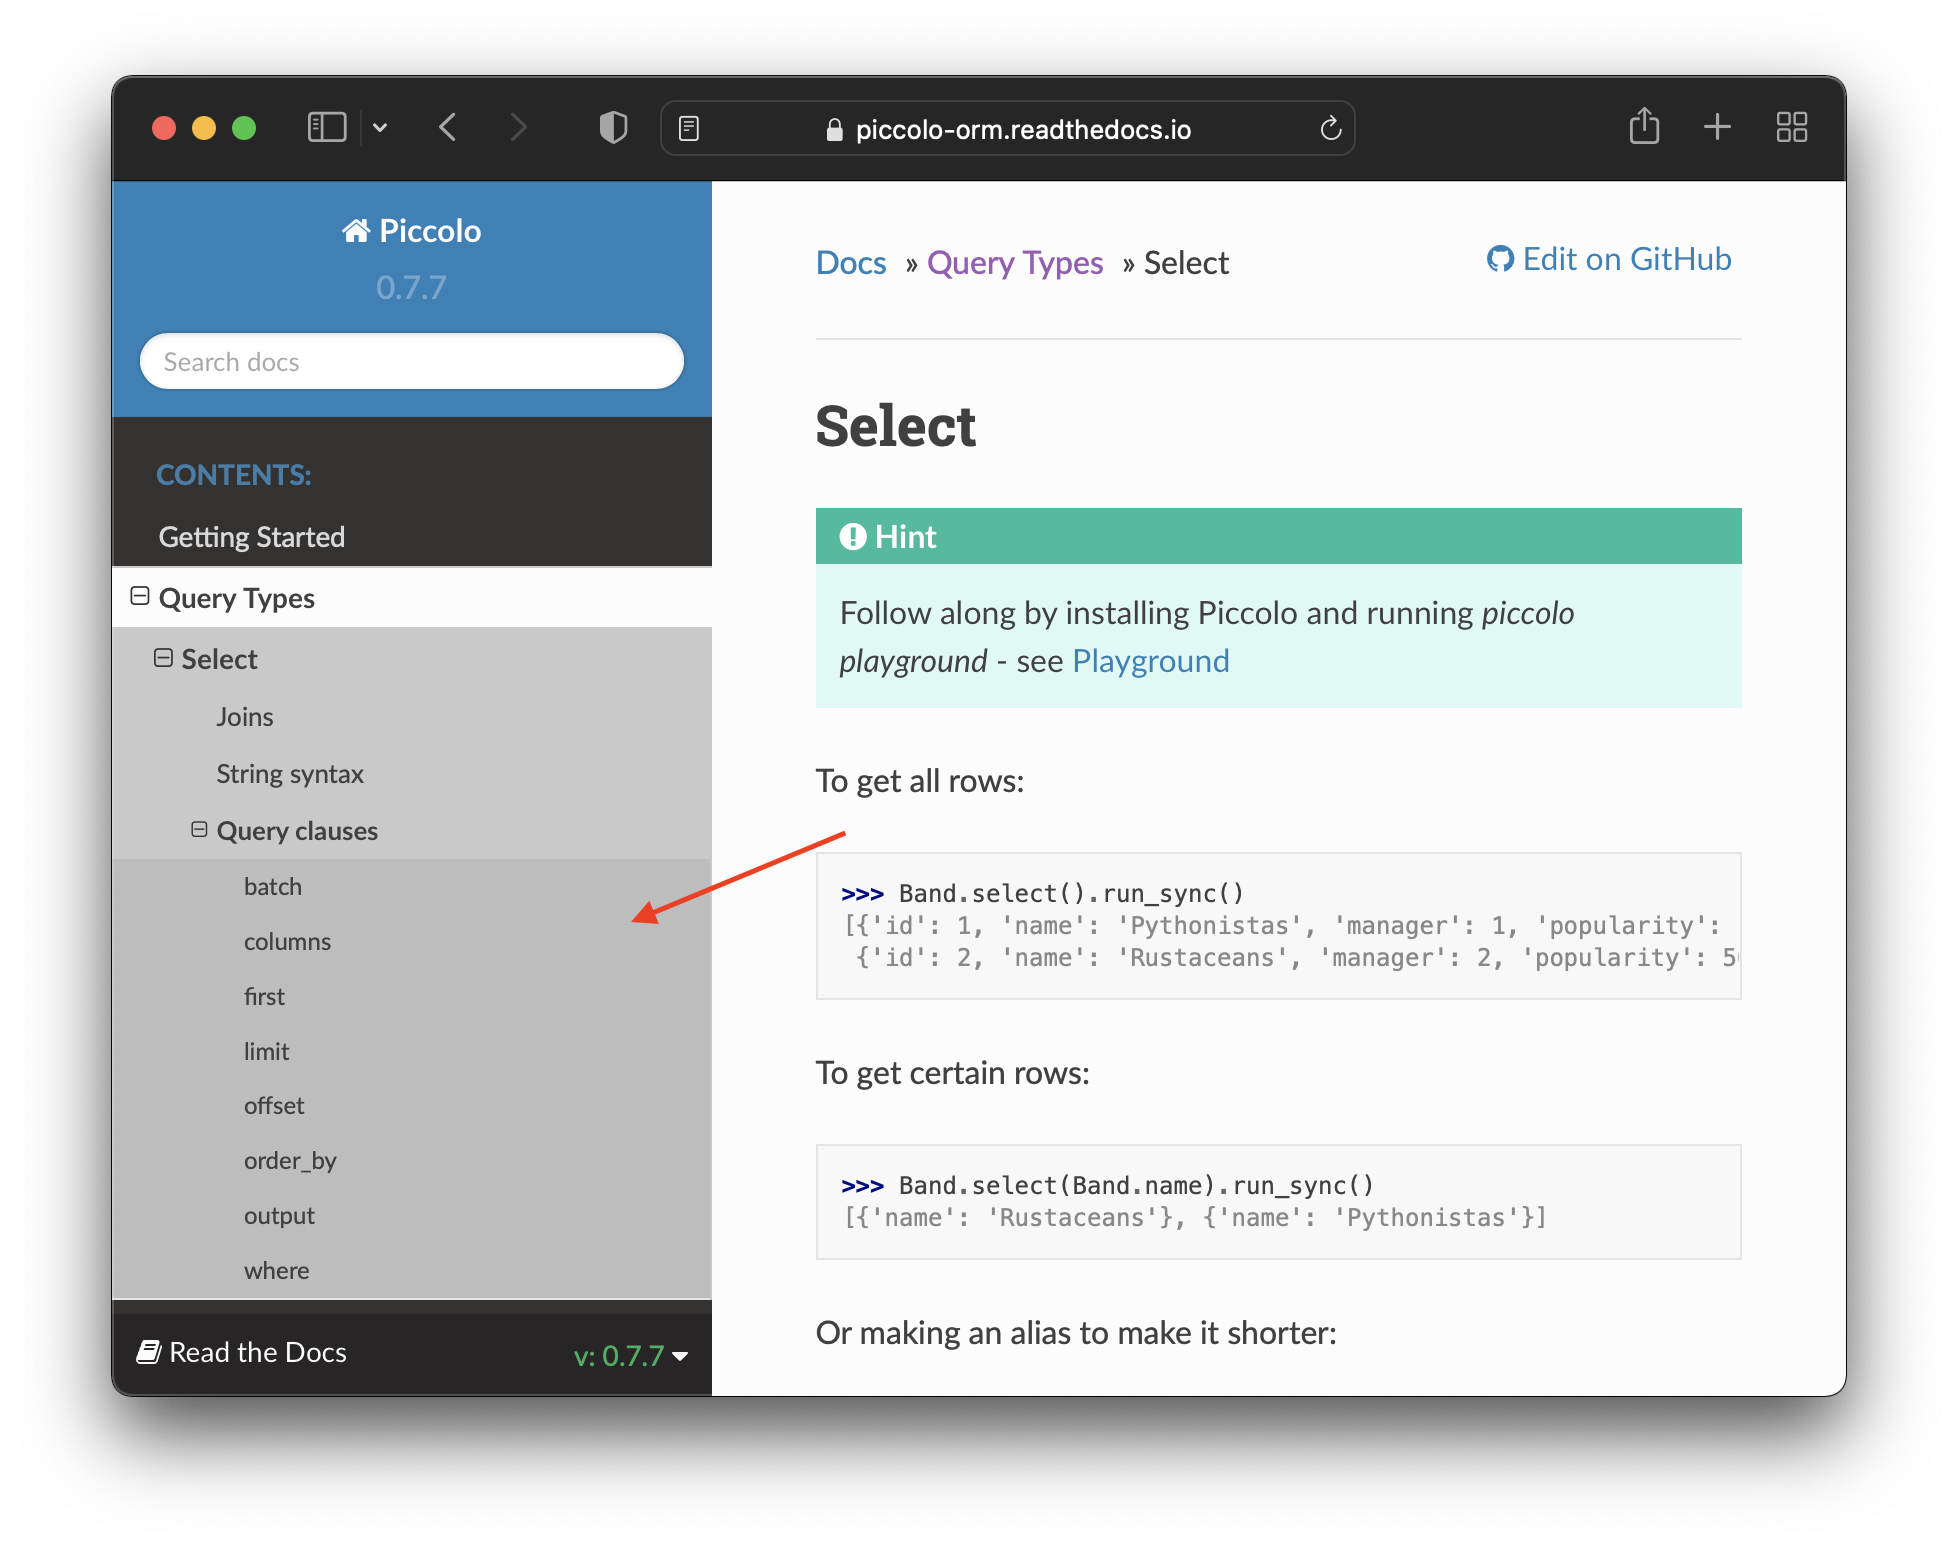Collapse the Select subsection toggle

(x=163, y=658)
